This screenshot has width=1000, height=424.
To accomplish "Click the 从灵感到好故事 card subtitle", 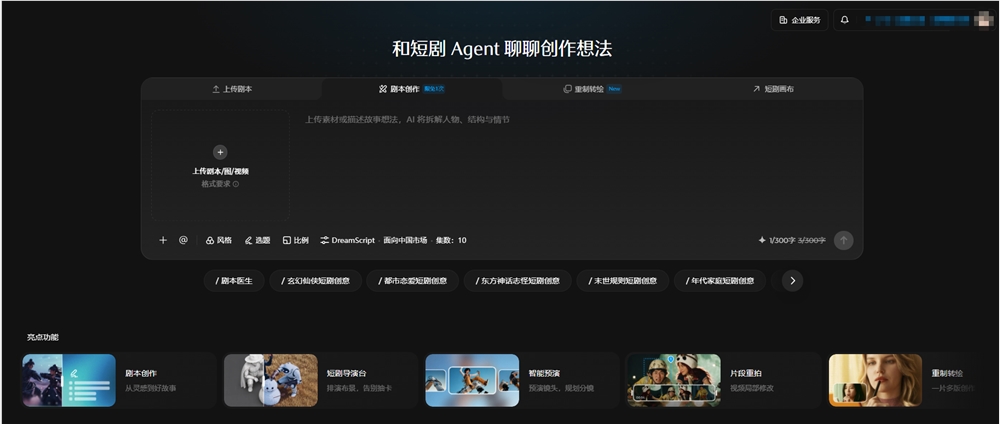I will pos(151,388).
